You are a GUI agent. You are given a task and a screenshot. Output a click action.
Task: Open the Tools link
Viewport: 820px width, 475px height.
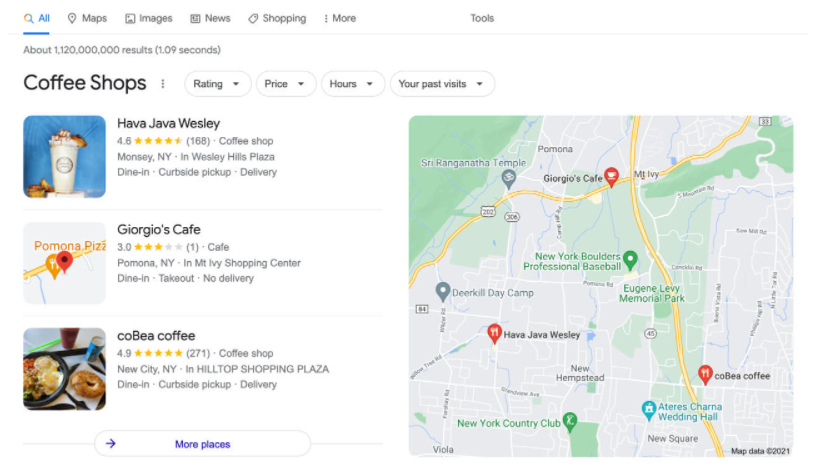click(x=482, y=18)
